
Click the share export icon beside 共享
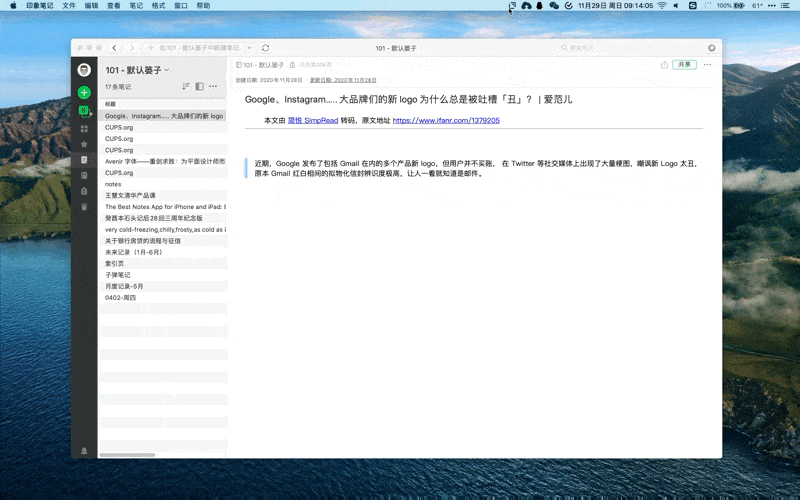[664, 65]
